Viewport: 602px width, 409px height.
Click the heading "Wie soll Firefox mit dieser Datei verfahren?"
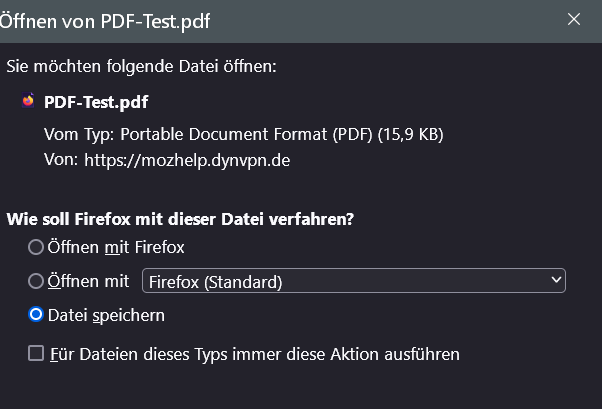(182, 217)
